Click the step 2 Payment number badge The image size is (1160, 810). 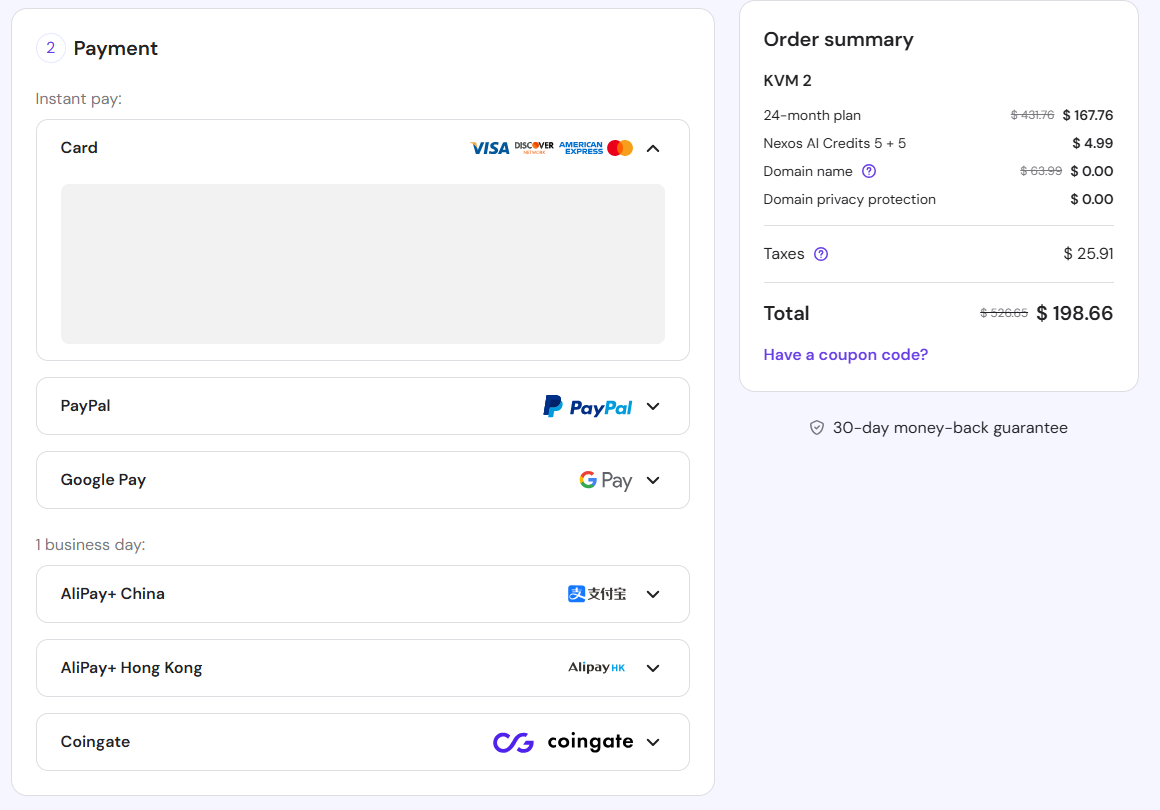50,48
